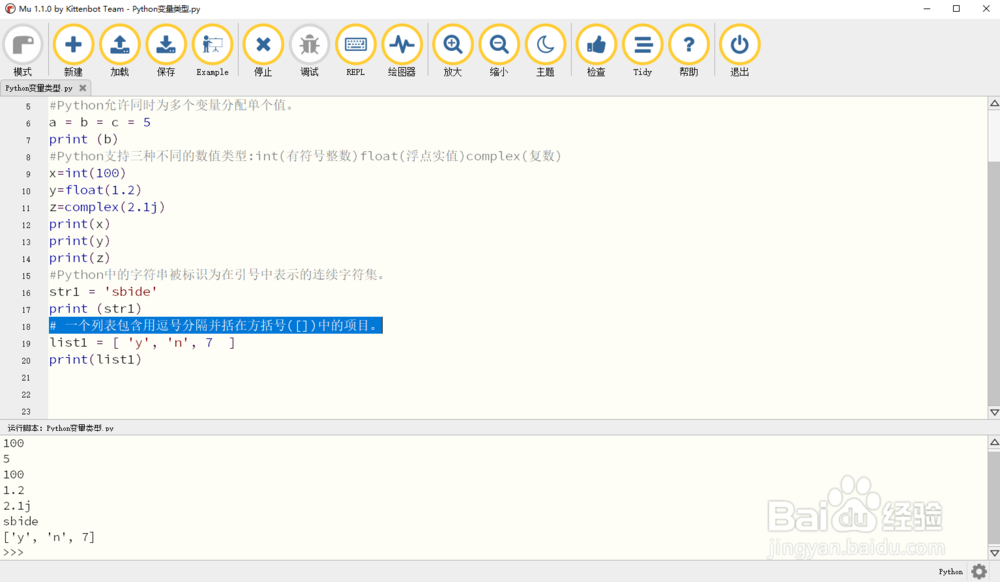
Task: Minimize the Mu window
Action: [927, 8]
